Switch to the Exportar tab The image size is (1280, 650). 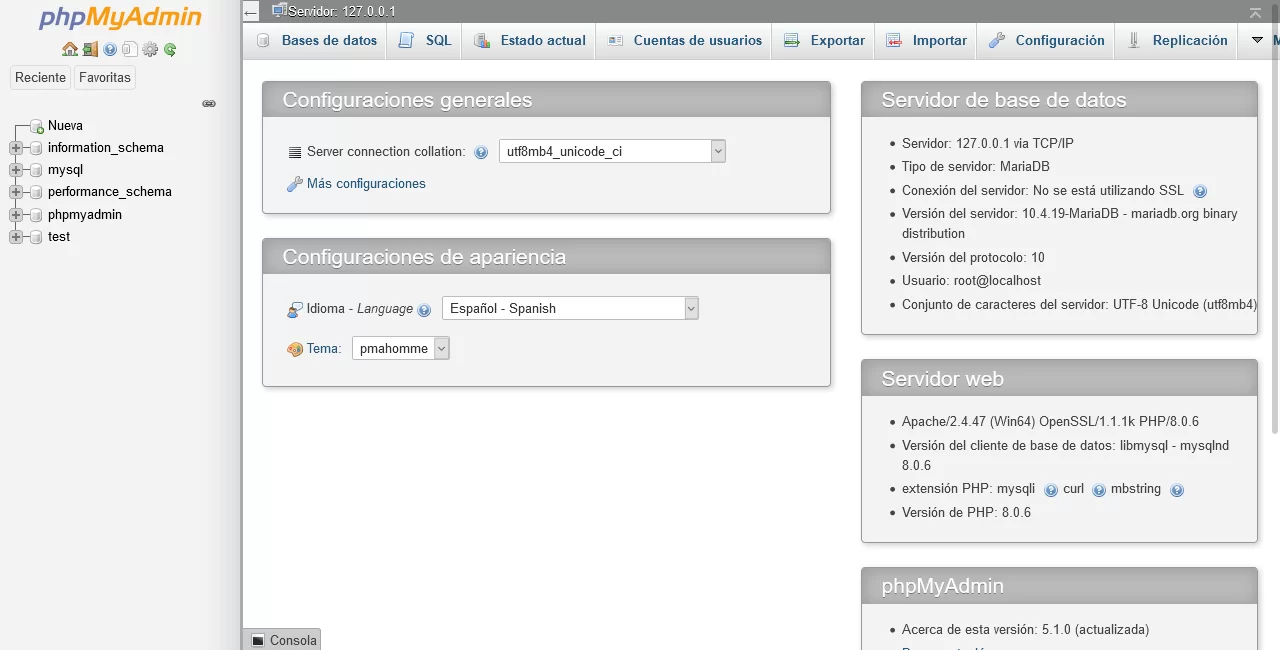(x=824, y=41)
